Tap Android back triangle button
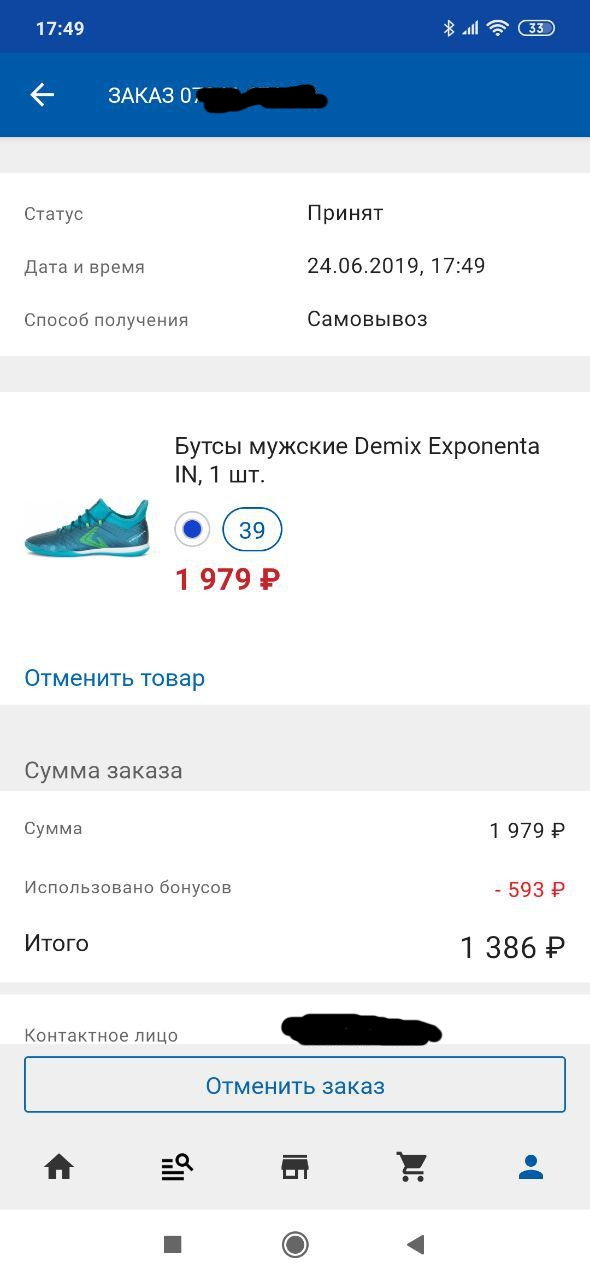 point(416,1244)
